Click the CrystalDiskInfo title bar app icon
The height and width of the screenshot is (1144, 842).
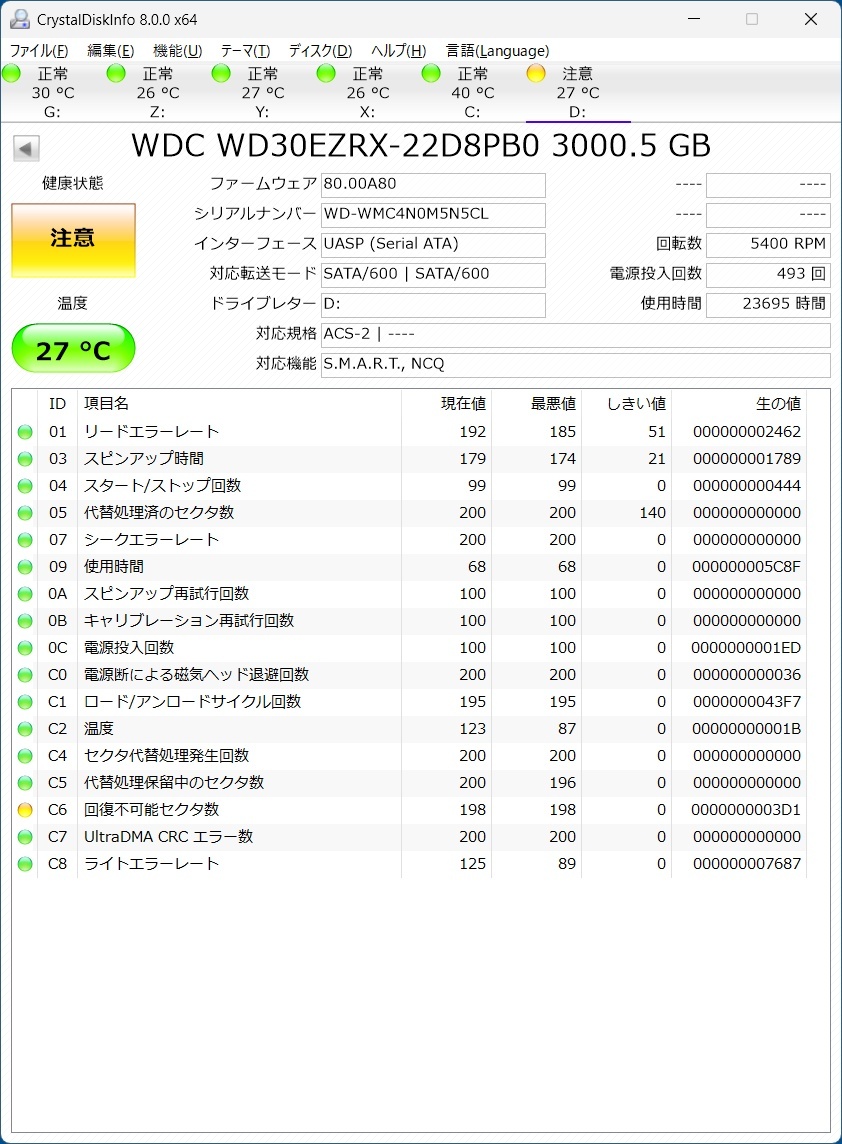click(x=19, y=19)
